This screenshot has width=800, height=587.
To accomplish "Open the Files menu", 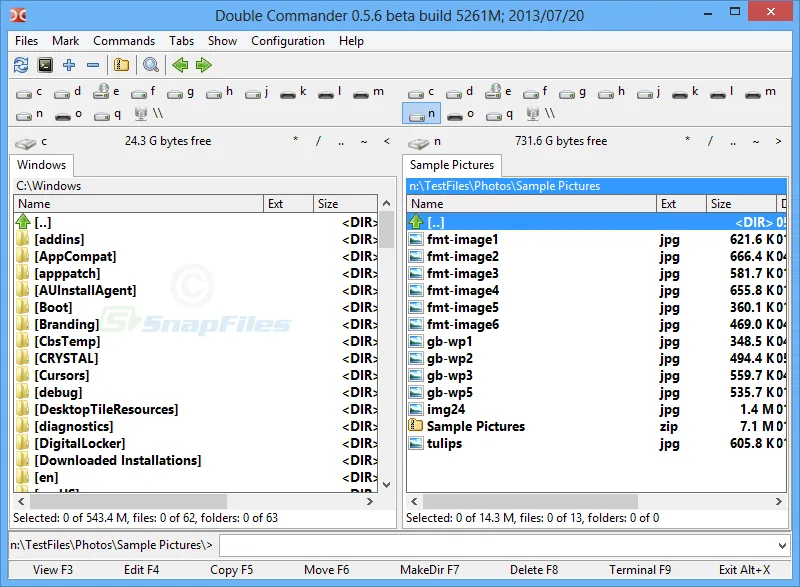I will click(x=26, y=41).
